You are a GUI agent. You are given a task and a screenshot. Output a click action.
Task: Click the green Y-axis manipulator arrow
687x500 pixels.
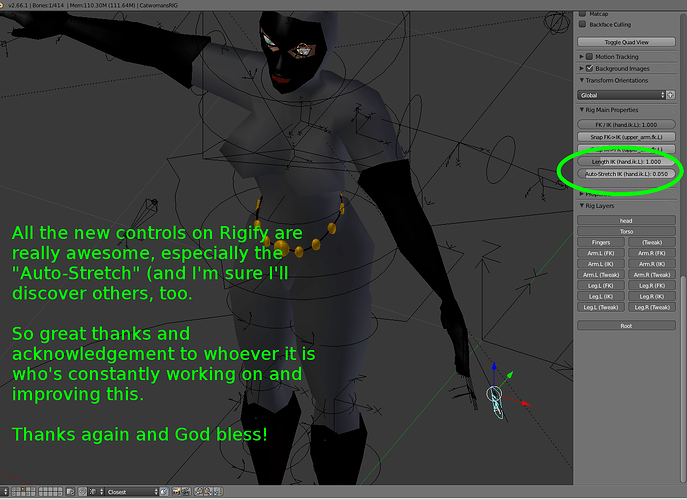click(x=510, y=375)
